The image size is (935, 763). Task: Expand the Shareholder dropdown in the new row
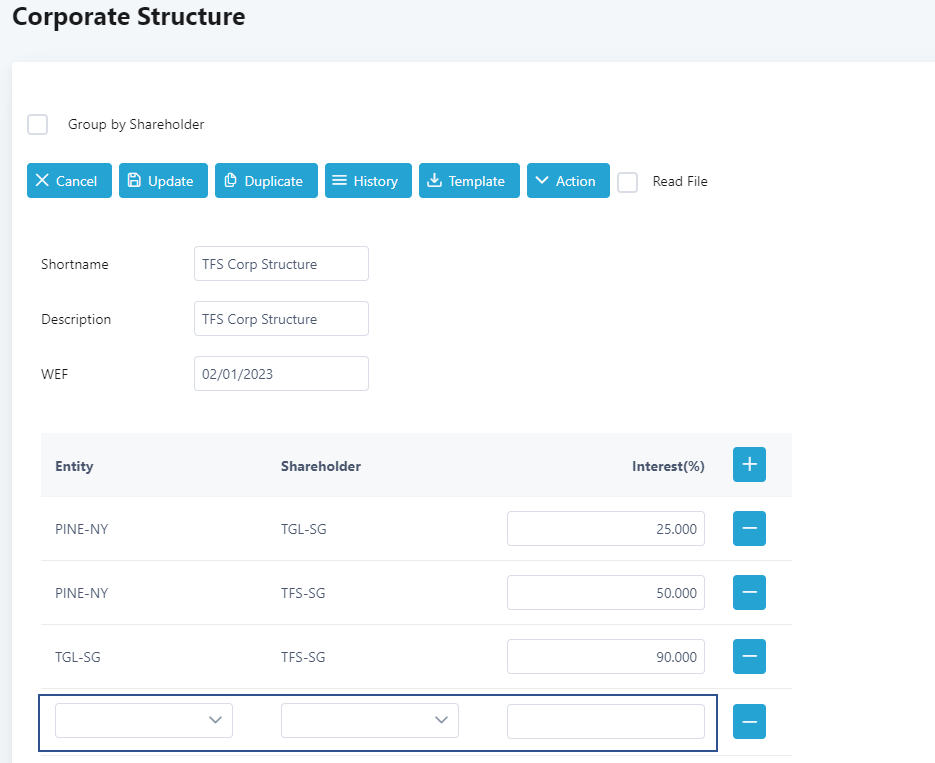point(370,721)
